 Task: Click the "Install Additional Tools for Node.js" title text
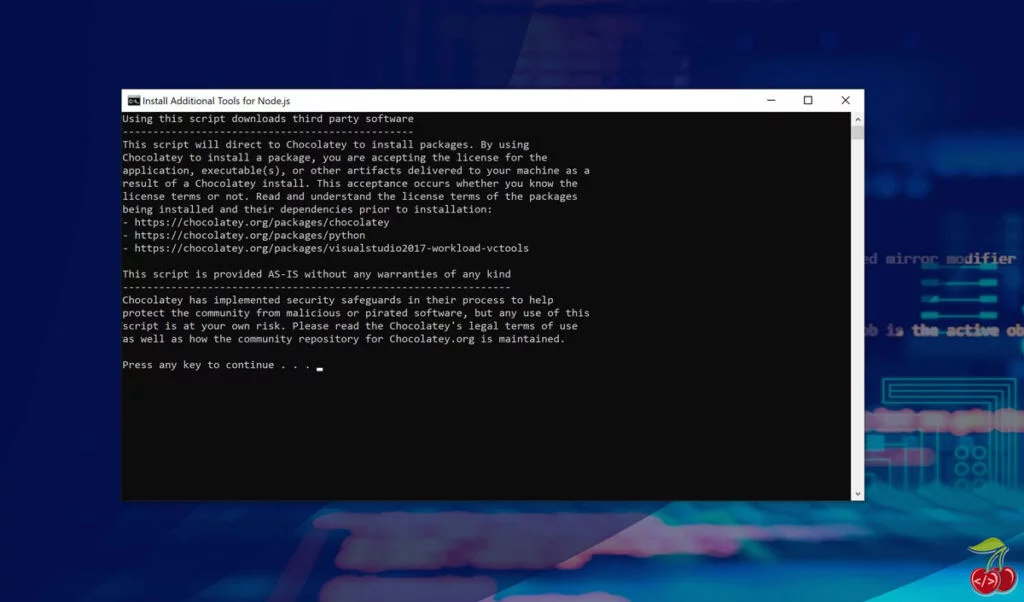click(x=216, y=101)
